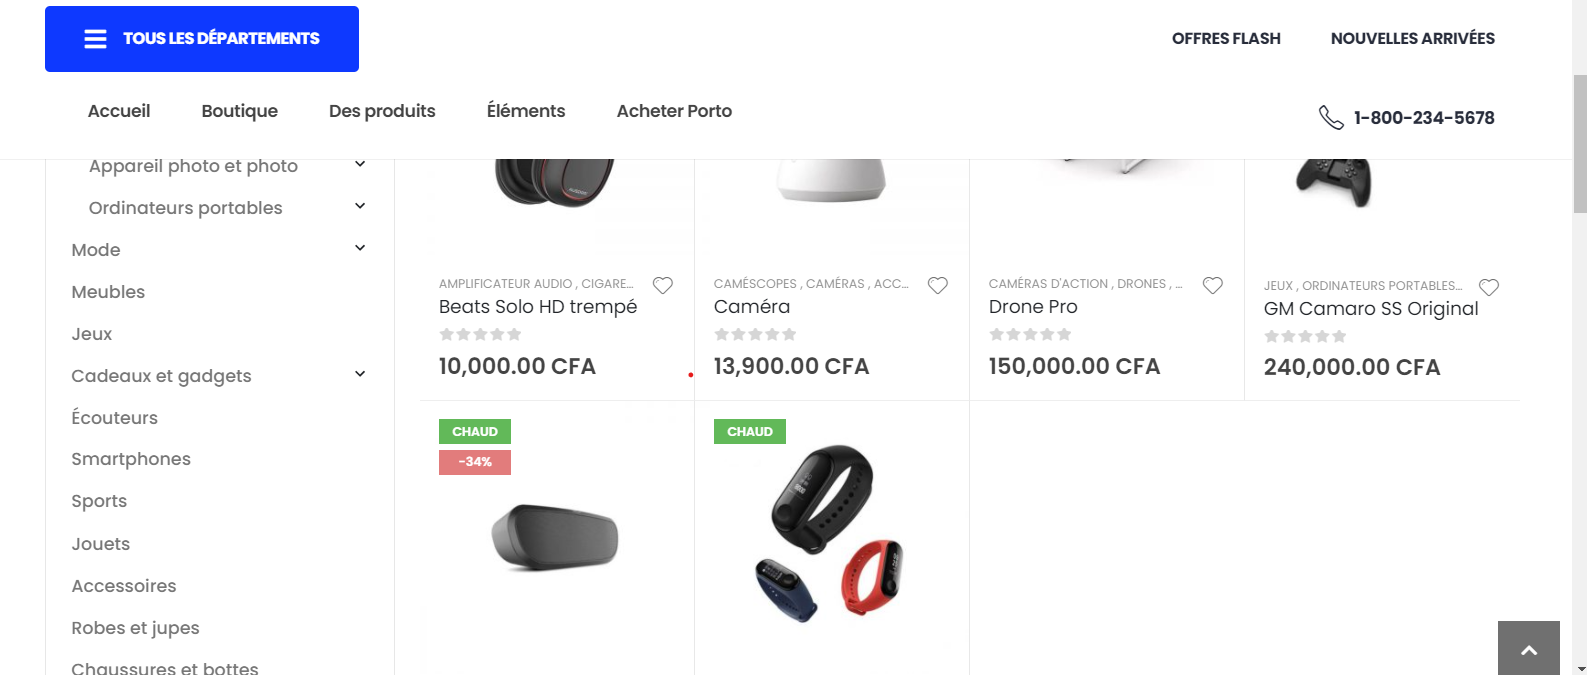Add Drone Pro to wishlist

(x=1212, y=285)
